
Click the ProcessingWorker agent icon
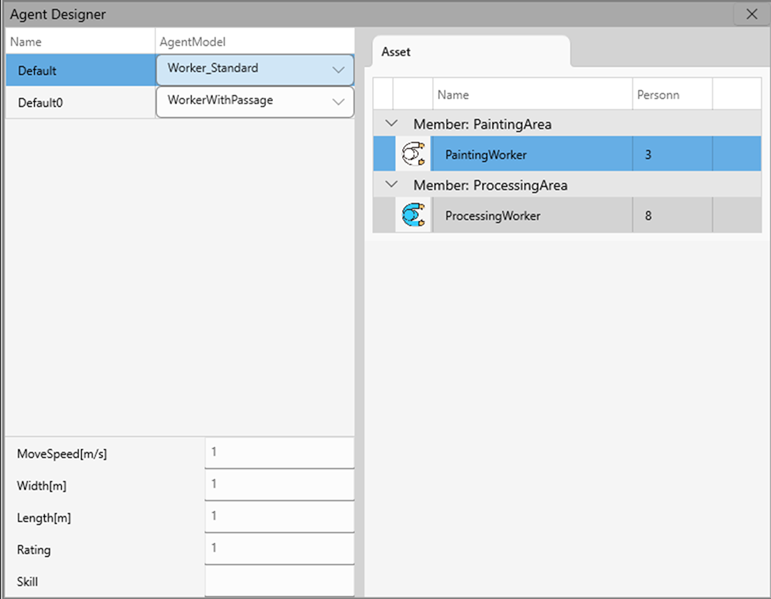coord(412,215)
